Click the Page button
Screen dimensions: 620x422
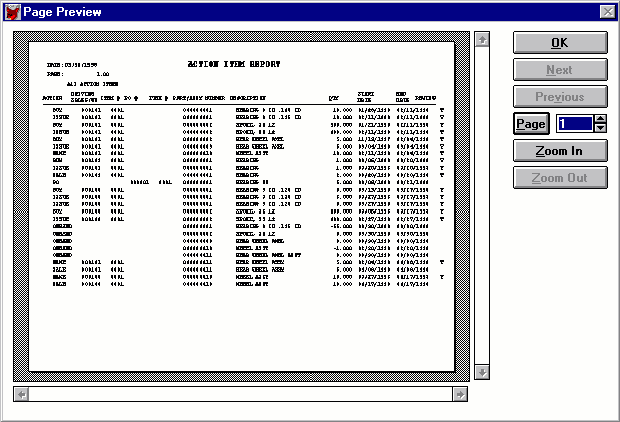pos(531,124)
